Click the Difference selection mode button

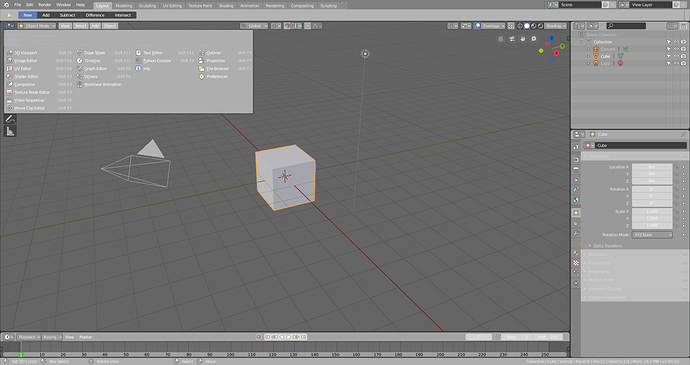click(95, 15)
